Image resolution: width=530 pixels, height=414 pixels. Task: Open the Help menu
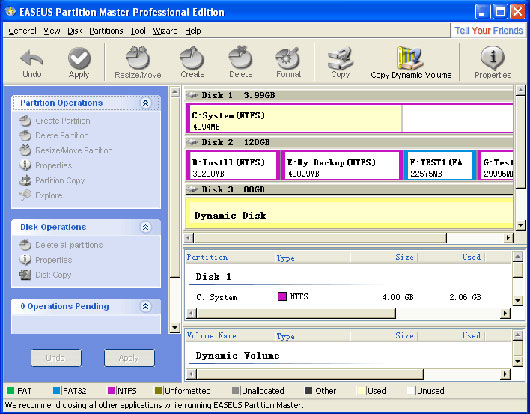[193, 31]
